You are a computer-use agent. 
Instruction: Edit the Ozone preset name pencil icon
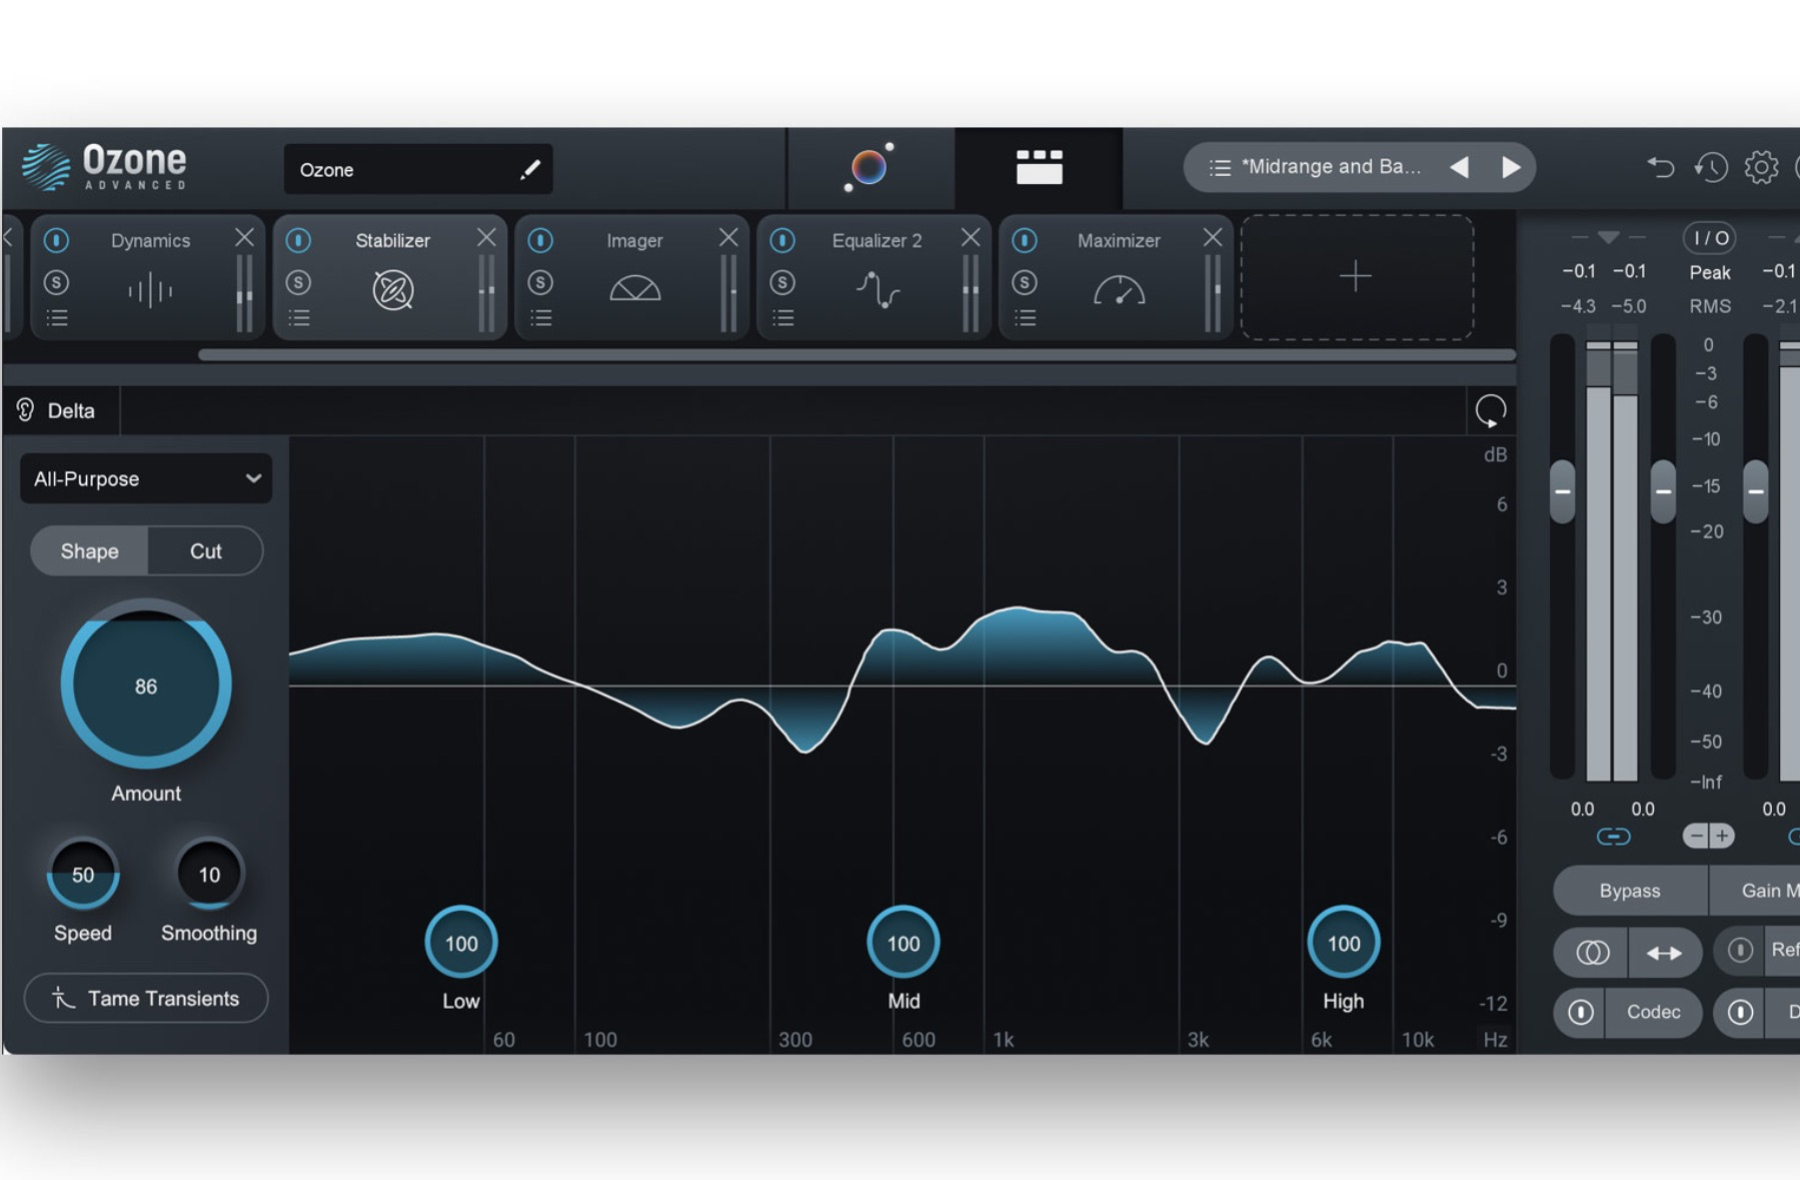530,169
